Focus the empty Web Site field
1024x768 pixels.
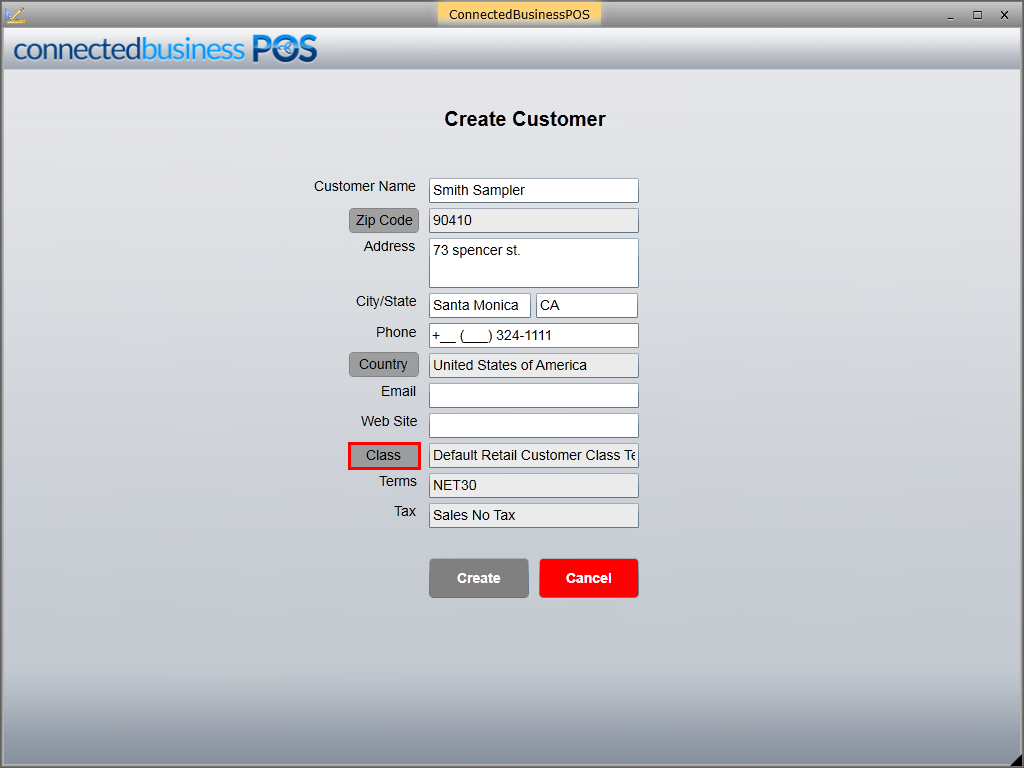click(534, 425)
